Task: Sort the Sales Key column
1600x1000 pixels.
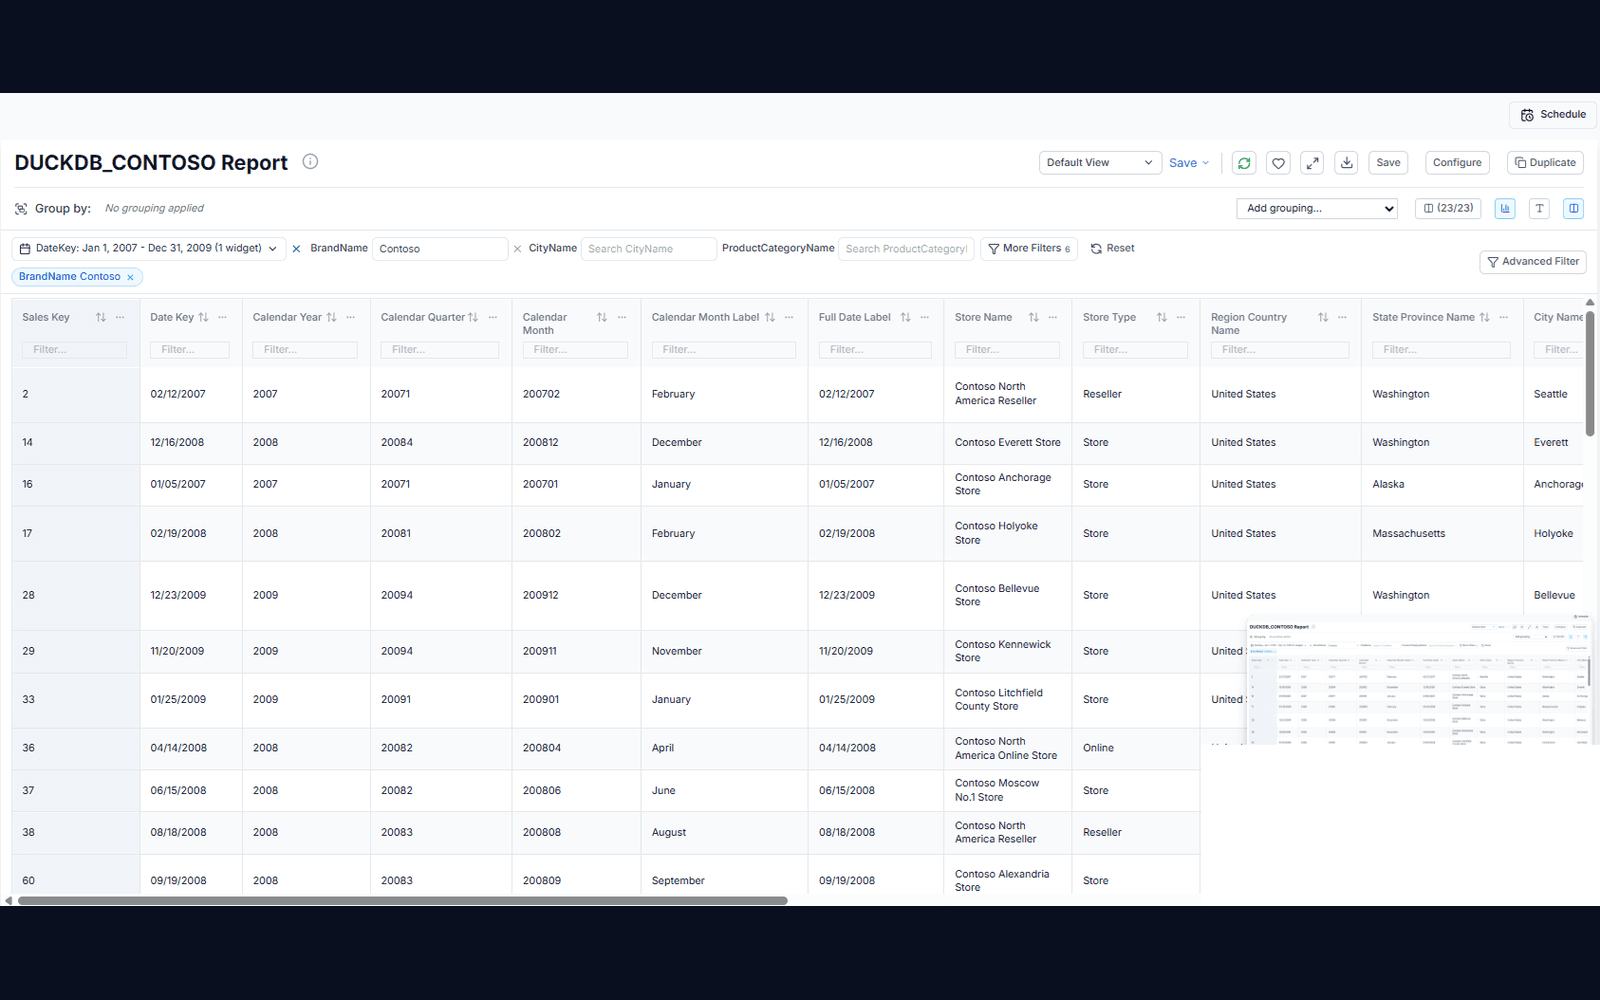Action: (x=100, y=317)
